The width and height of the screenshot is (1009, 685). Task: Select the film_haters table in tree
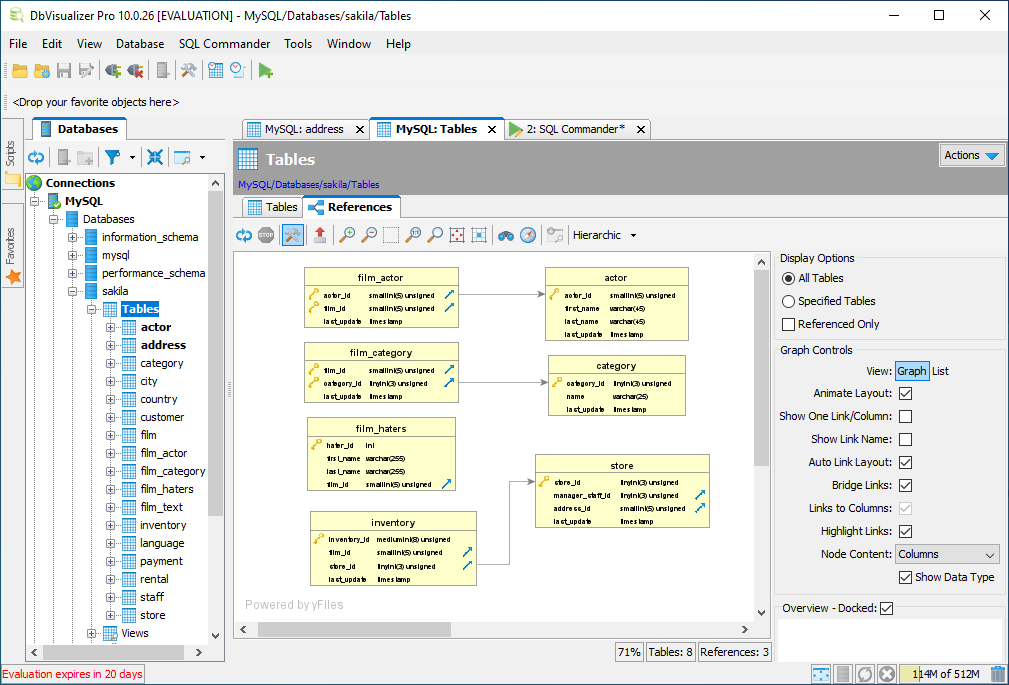tap(167, 489)
